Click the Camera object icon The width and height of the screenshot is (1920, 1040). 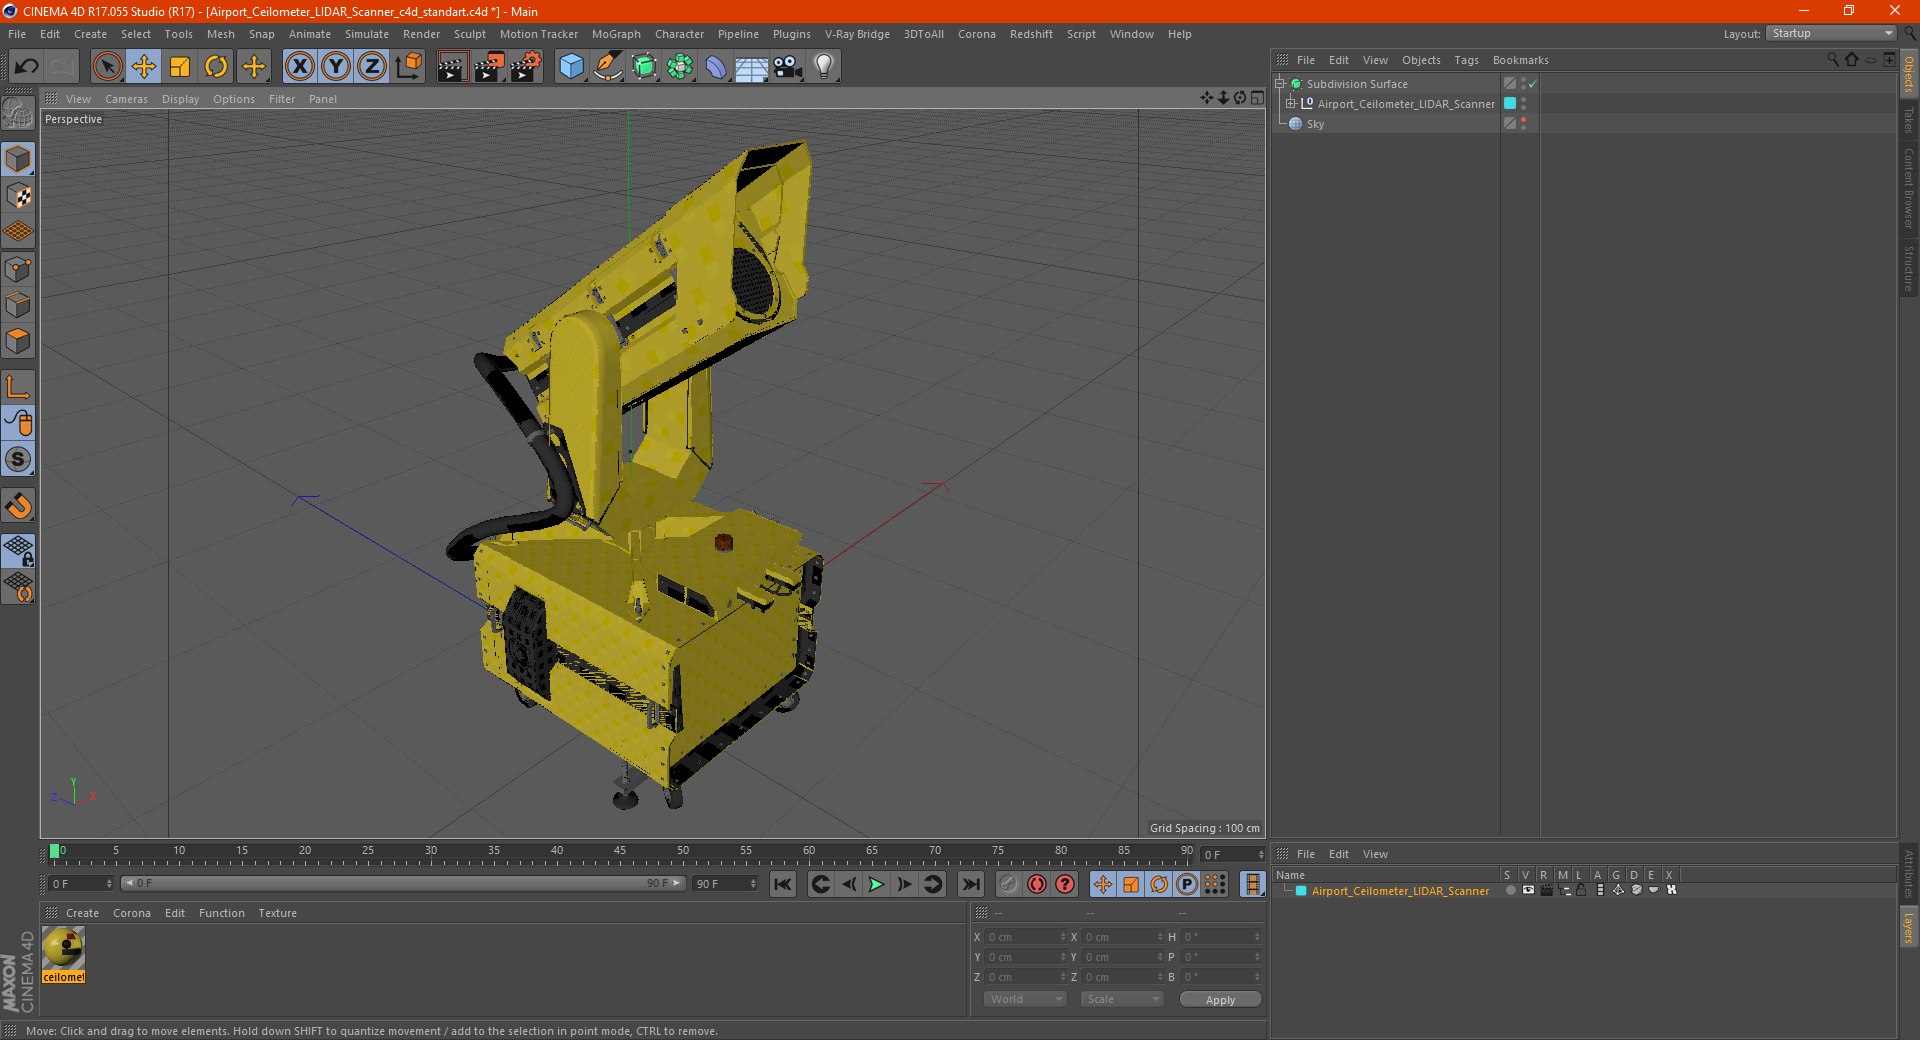pos(787,67)
